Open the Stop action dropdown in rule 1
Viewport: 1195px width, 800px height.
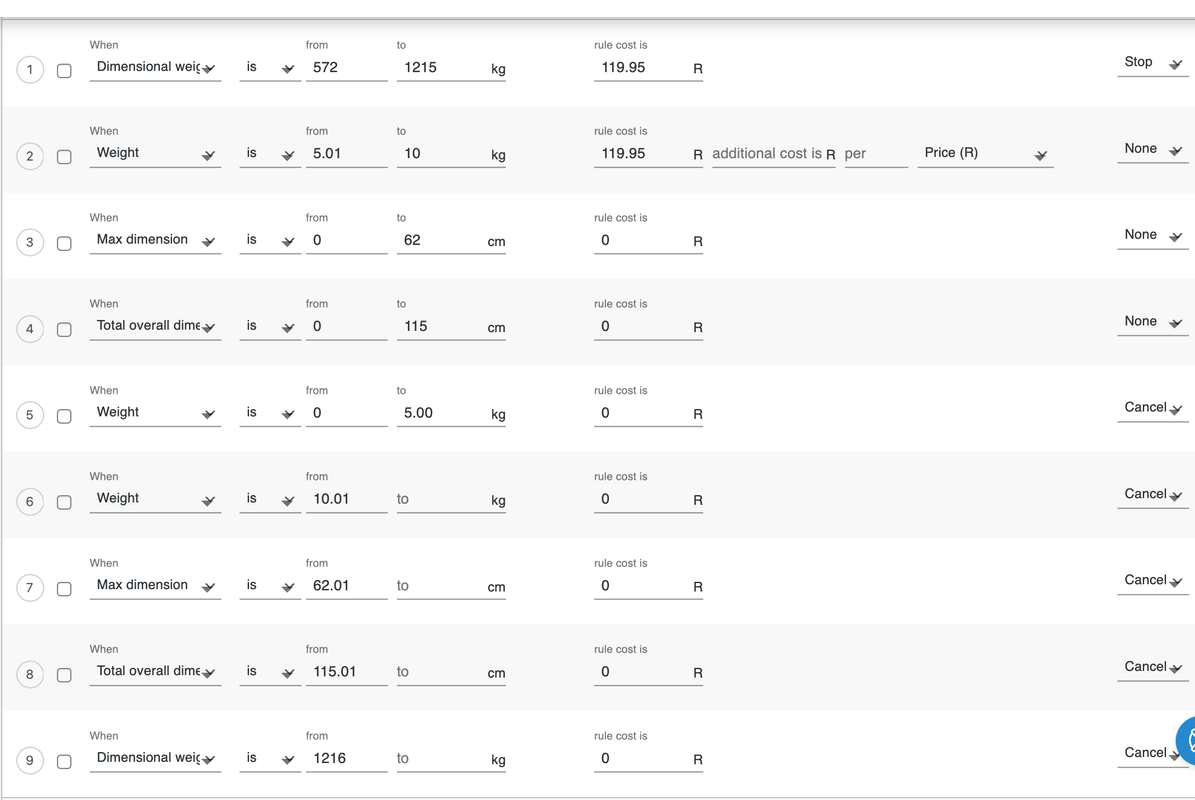(1152, 63)
